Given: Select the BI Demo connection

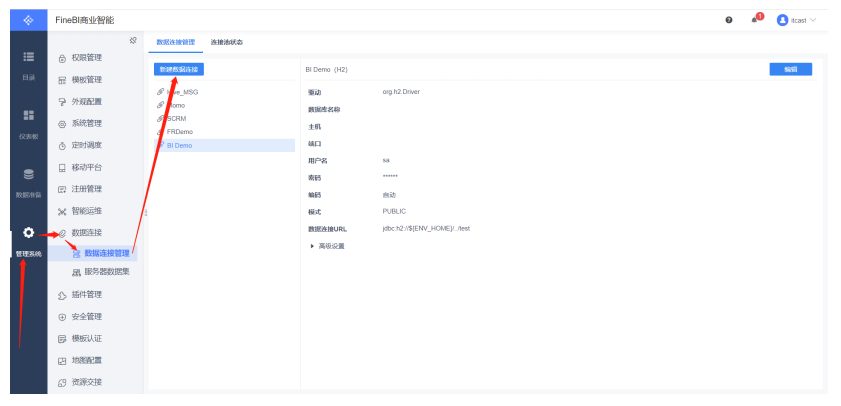Looking at the screenshot, I should [224, 145].
